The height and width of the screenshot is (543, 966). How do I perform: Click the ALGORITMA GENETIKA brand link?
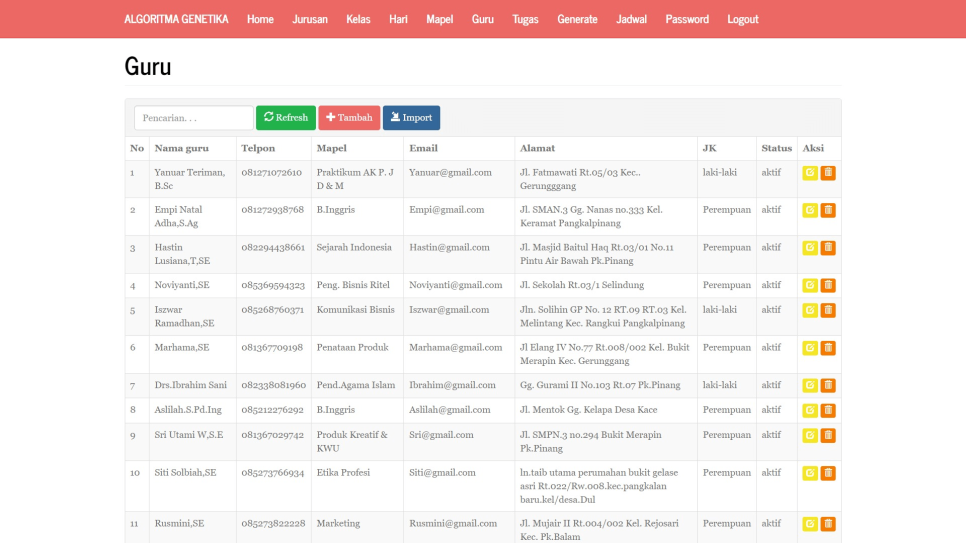176,19
